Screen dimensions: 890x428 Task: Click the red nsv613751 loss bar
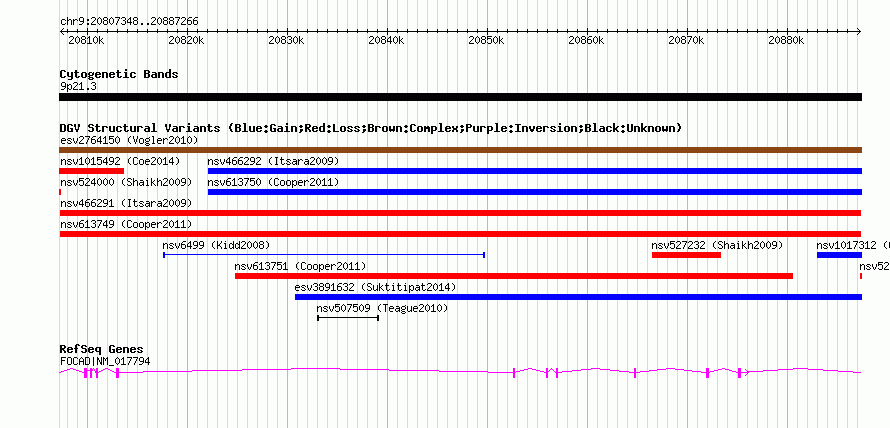(x=514, y=276)
